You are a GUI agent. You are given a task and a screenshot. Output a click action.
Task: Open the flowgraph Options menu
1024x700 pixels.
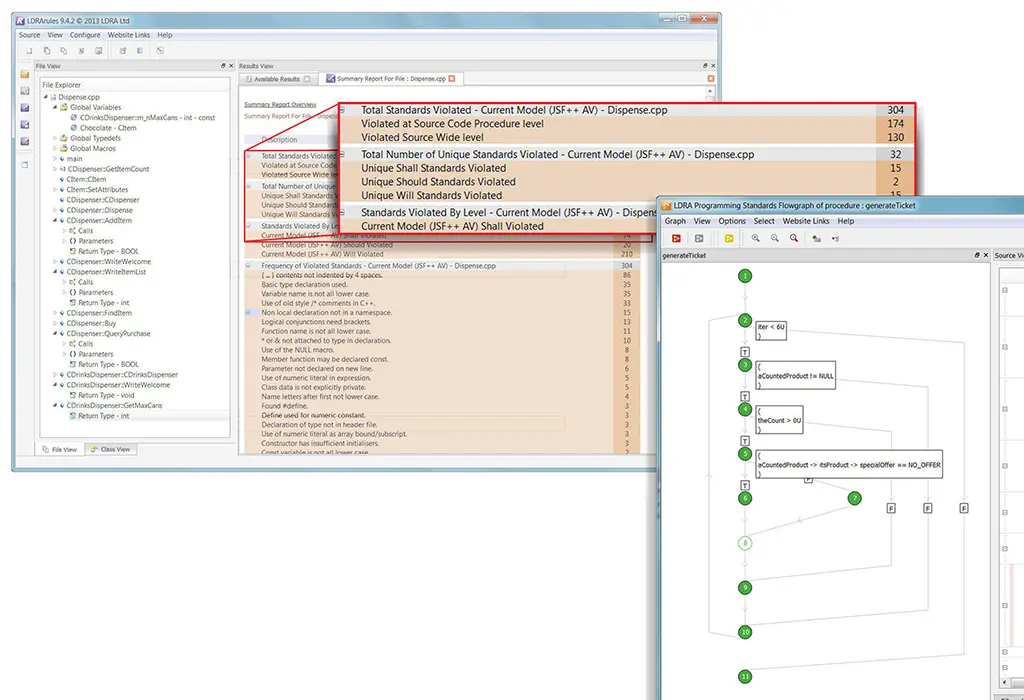coord(732,221)
